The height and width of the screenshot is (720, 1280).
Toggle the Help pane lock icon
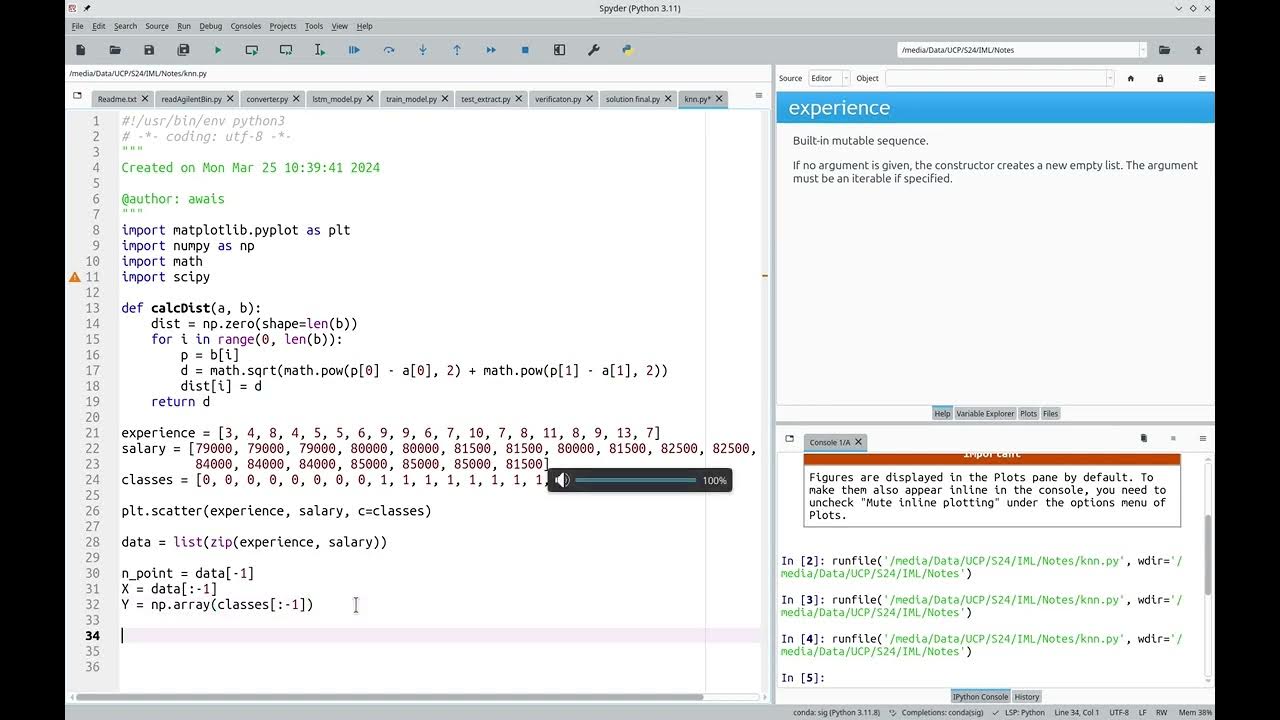1160,78
